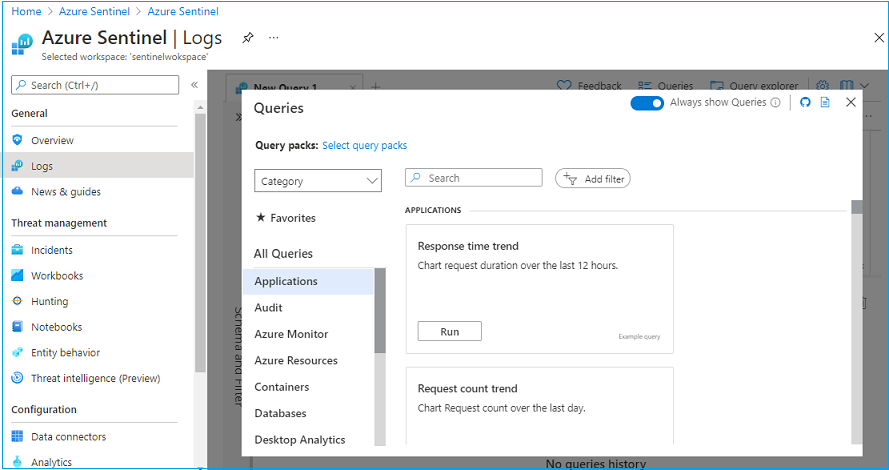This screenshot has height=470, width=889.
Task: Select the Applications category
Action: click(308, 281)
